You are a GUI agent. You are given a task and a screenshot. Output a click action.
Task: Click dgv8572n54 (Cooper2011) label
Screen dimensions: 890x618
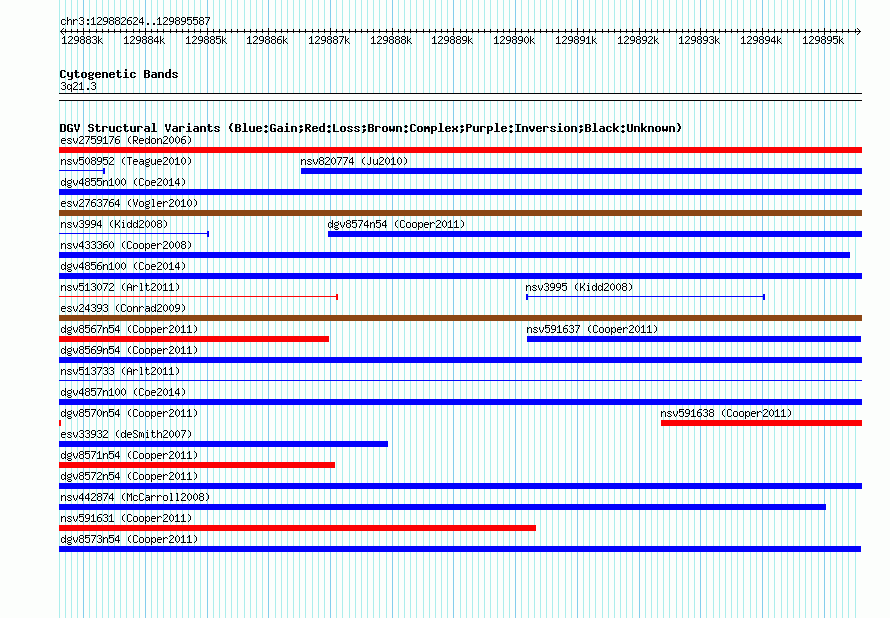[129, 476]
